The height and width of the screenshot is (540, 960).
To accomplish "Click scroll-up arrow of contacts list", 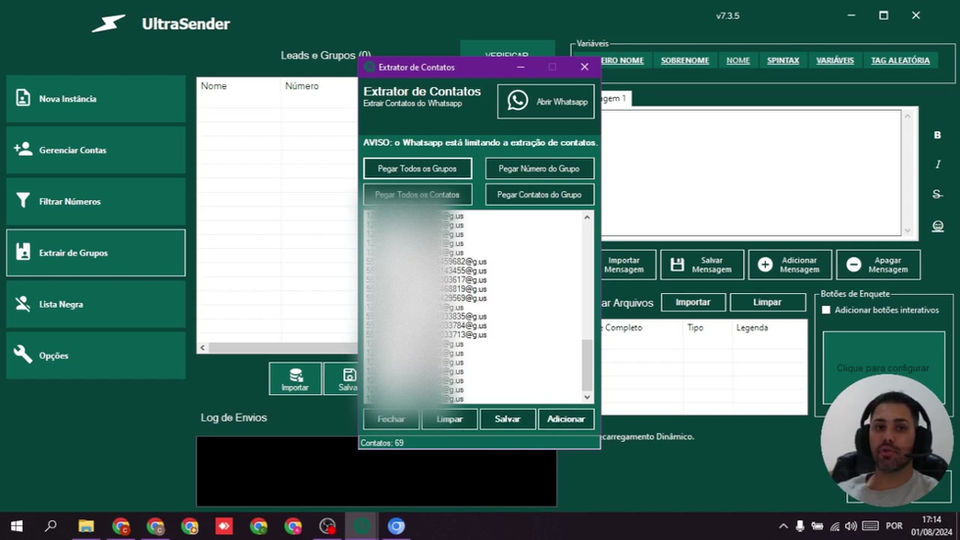I will click(x=587, y=217).
